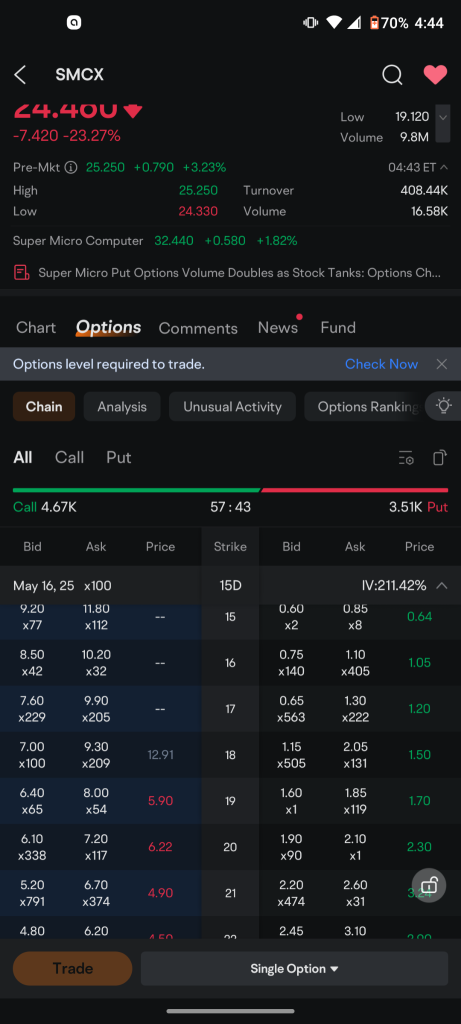Toggle the heart favorite icon
The height and width of the screenshot is (1024, 461).
(436, 75)
